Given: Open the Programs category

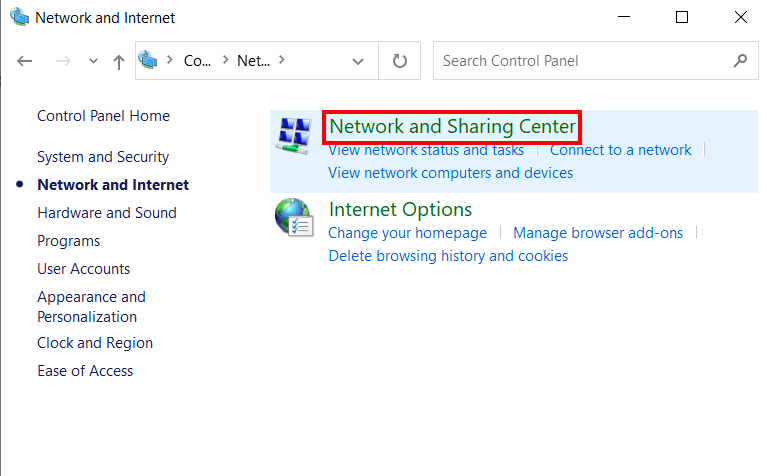Looking at the screenshot, I should (x=68, y=241).
